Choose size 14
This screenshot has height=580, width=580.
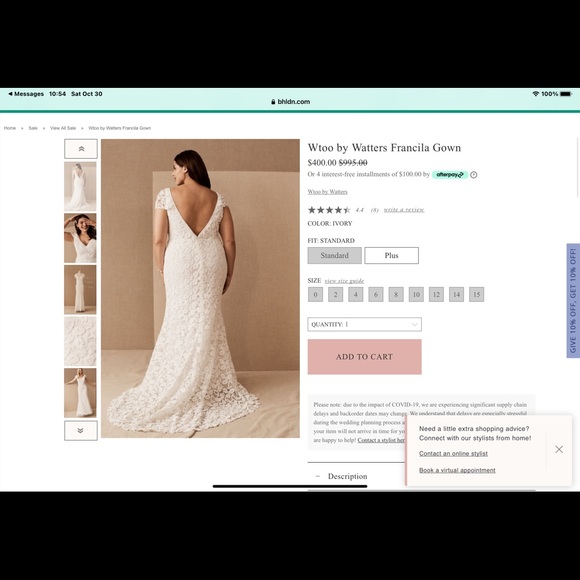456,294
